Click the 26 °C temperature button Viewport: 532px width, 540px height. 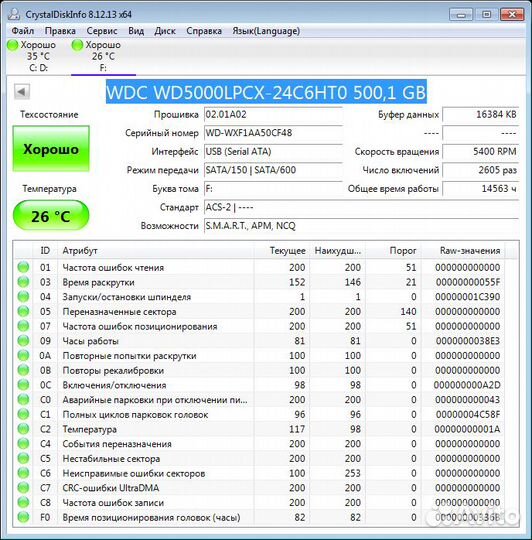point(51,216)
